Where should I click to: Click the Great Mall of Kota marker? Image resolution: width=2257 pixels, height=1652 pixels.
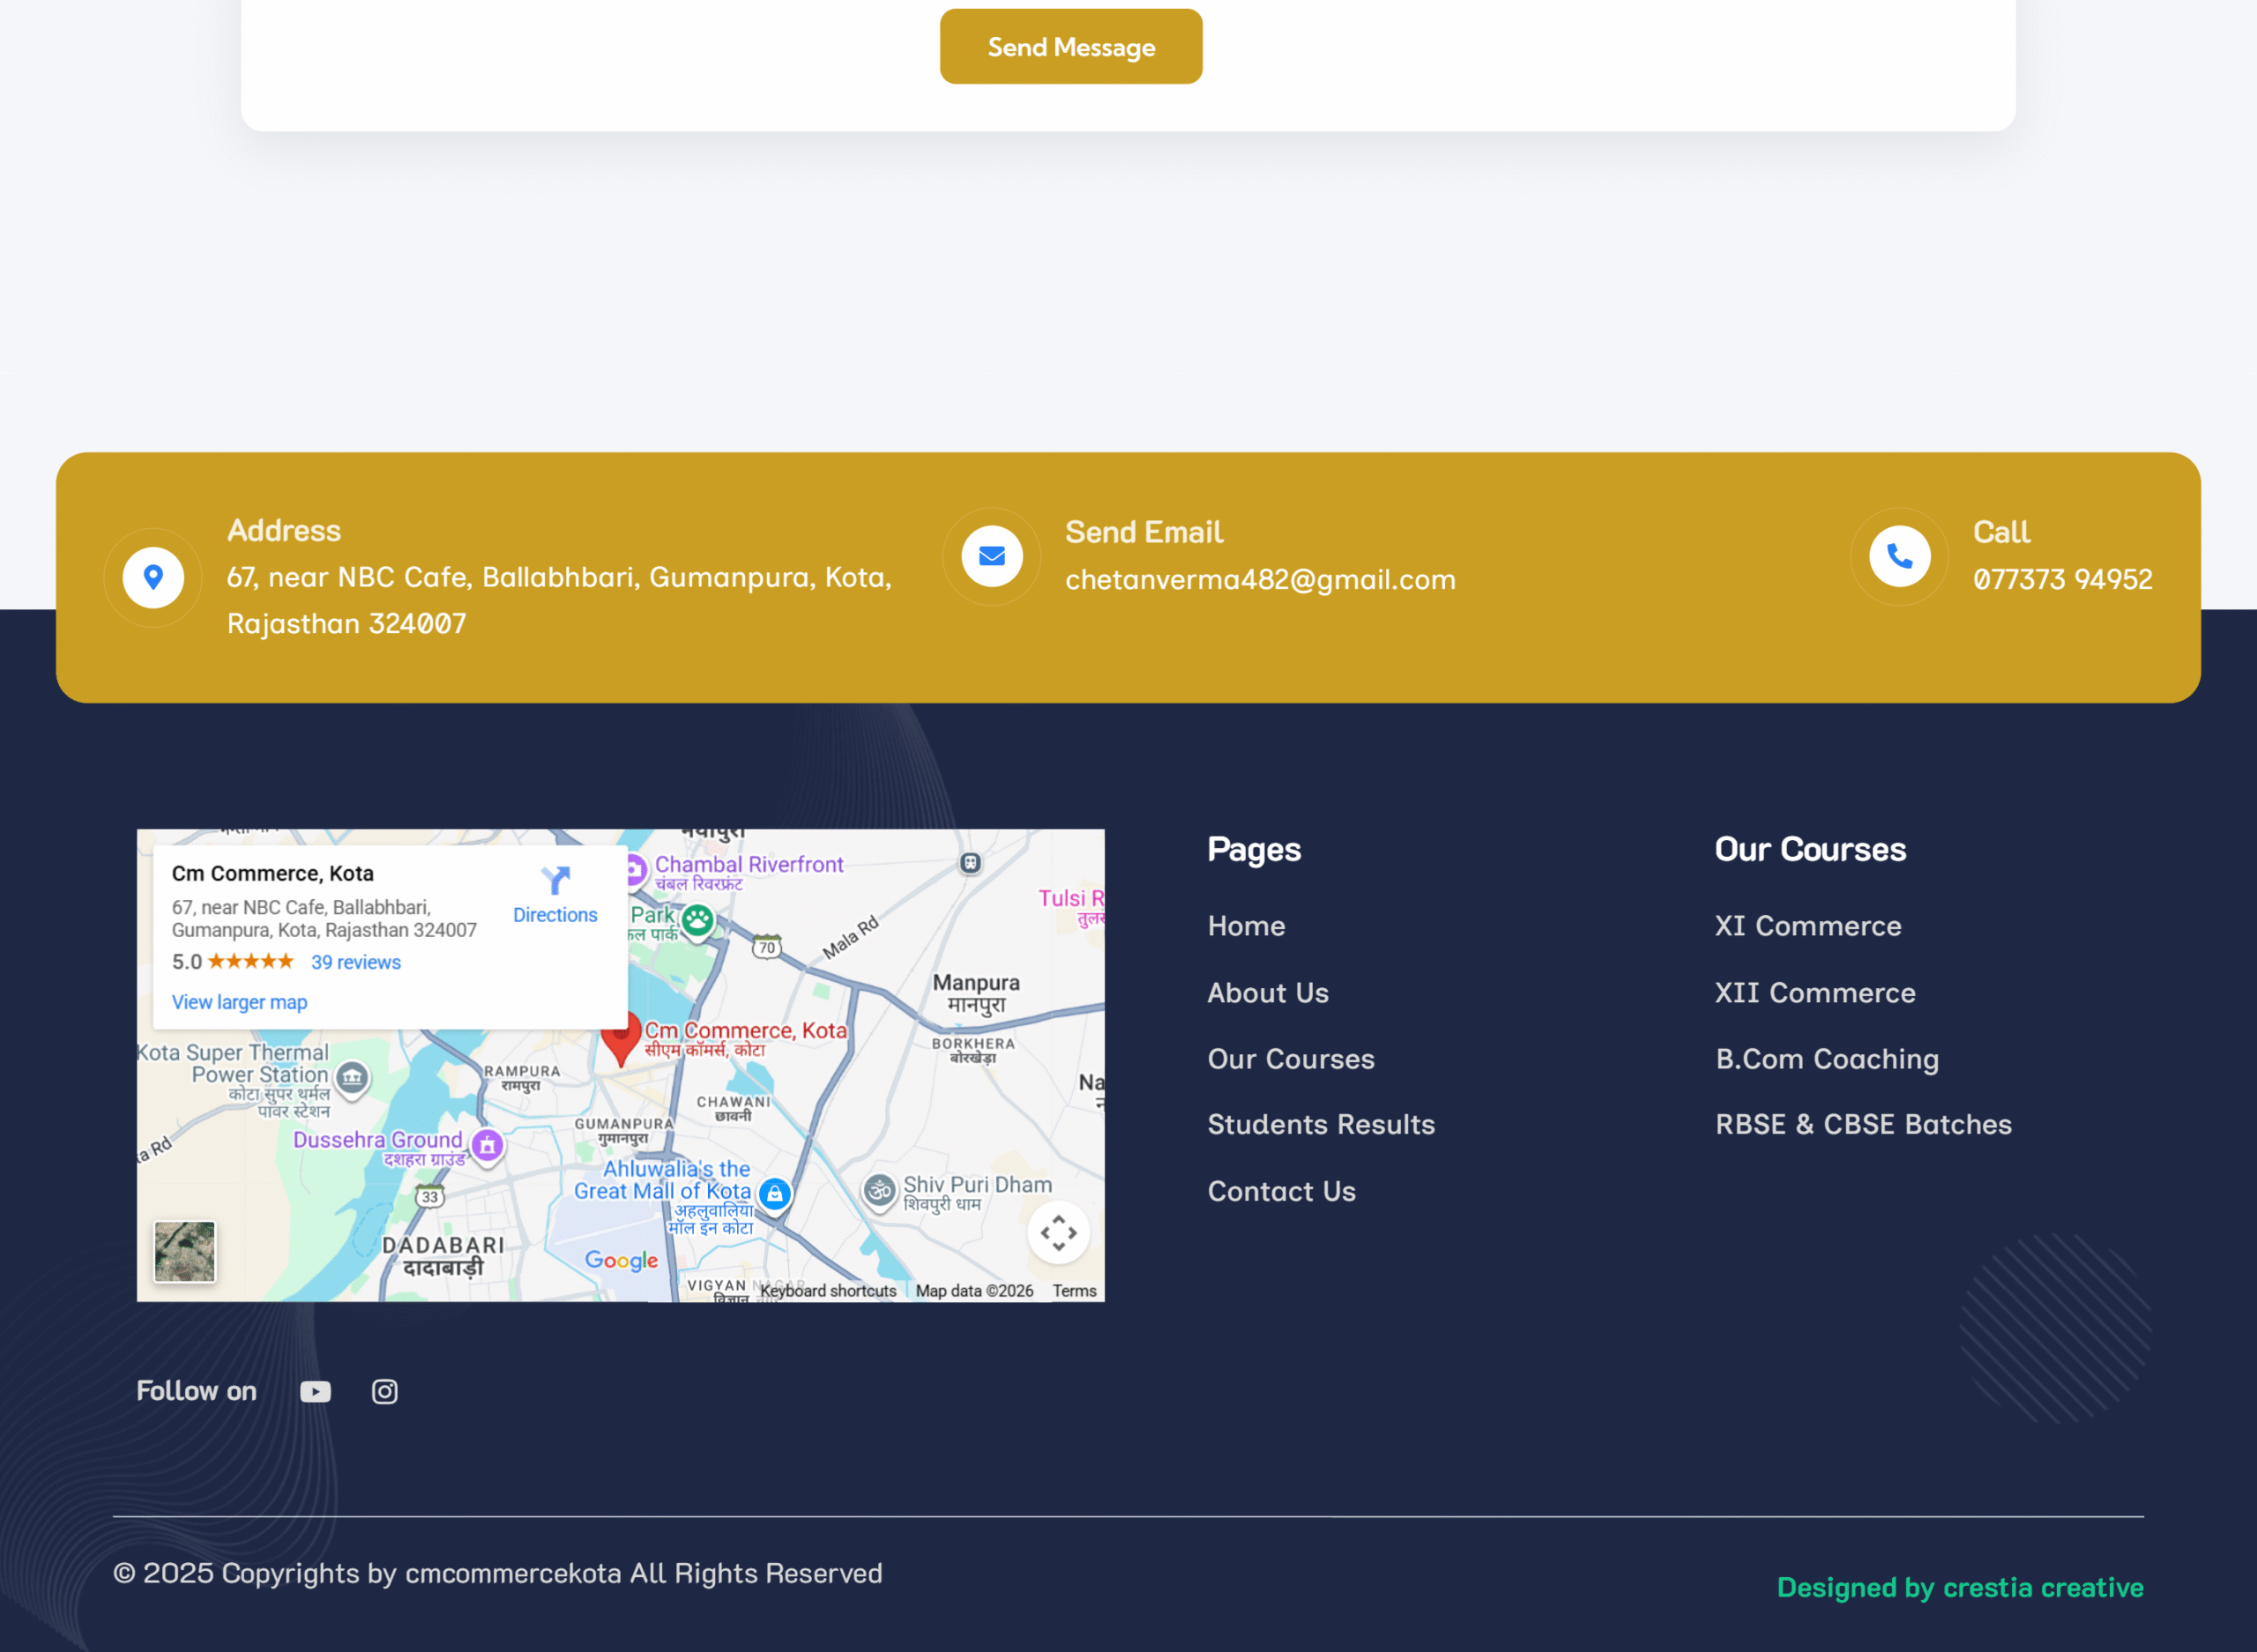(x=775, y=1193)
